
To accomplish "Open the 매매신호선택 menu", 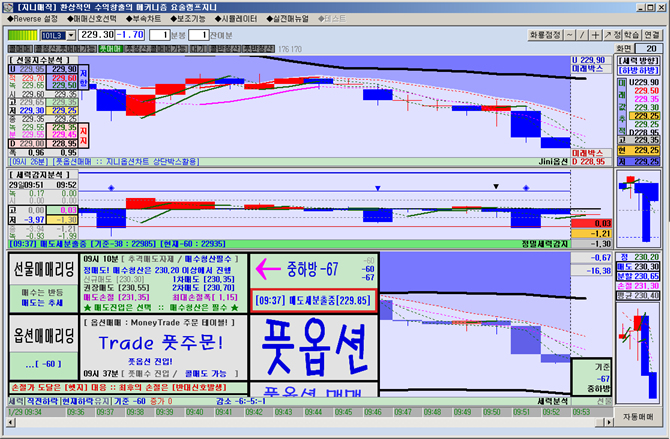I will [92, 19].
